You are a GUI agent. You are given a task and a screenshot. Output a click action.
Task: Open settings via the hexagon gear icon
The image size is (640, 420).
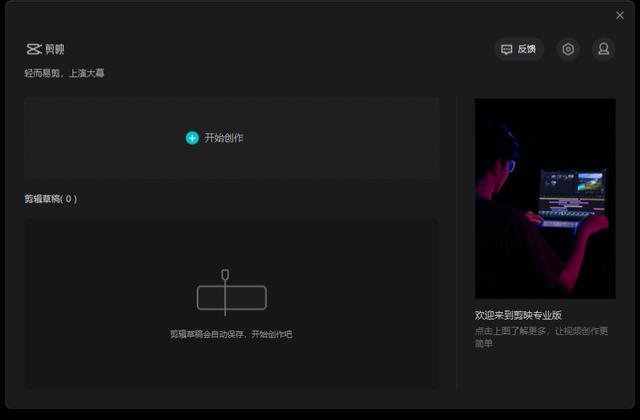pos(568,49)
